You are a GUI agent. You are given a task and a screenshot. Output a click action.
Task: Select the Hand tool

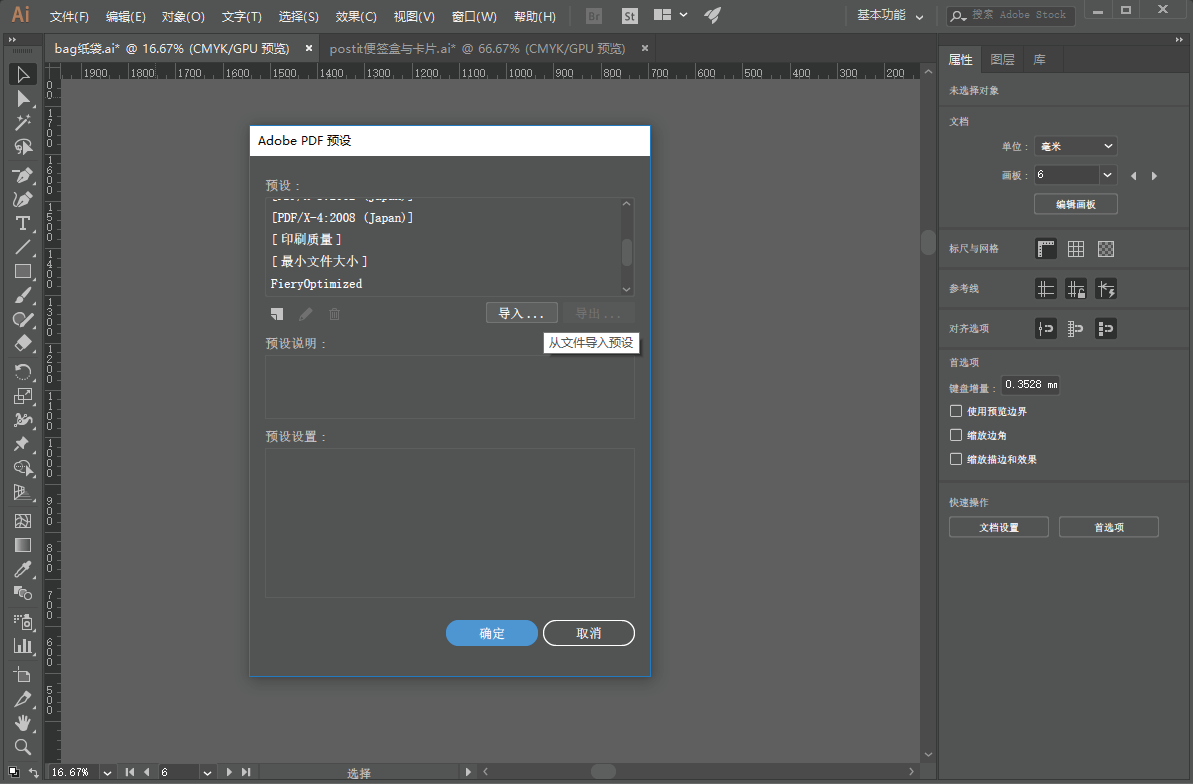[x=23, y=722]
